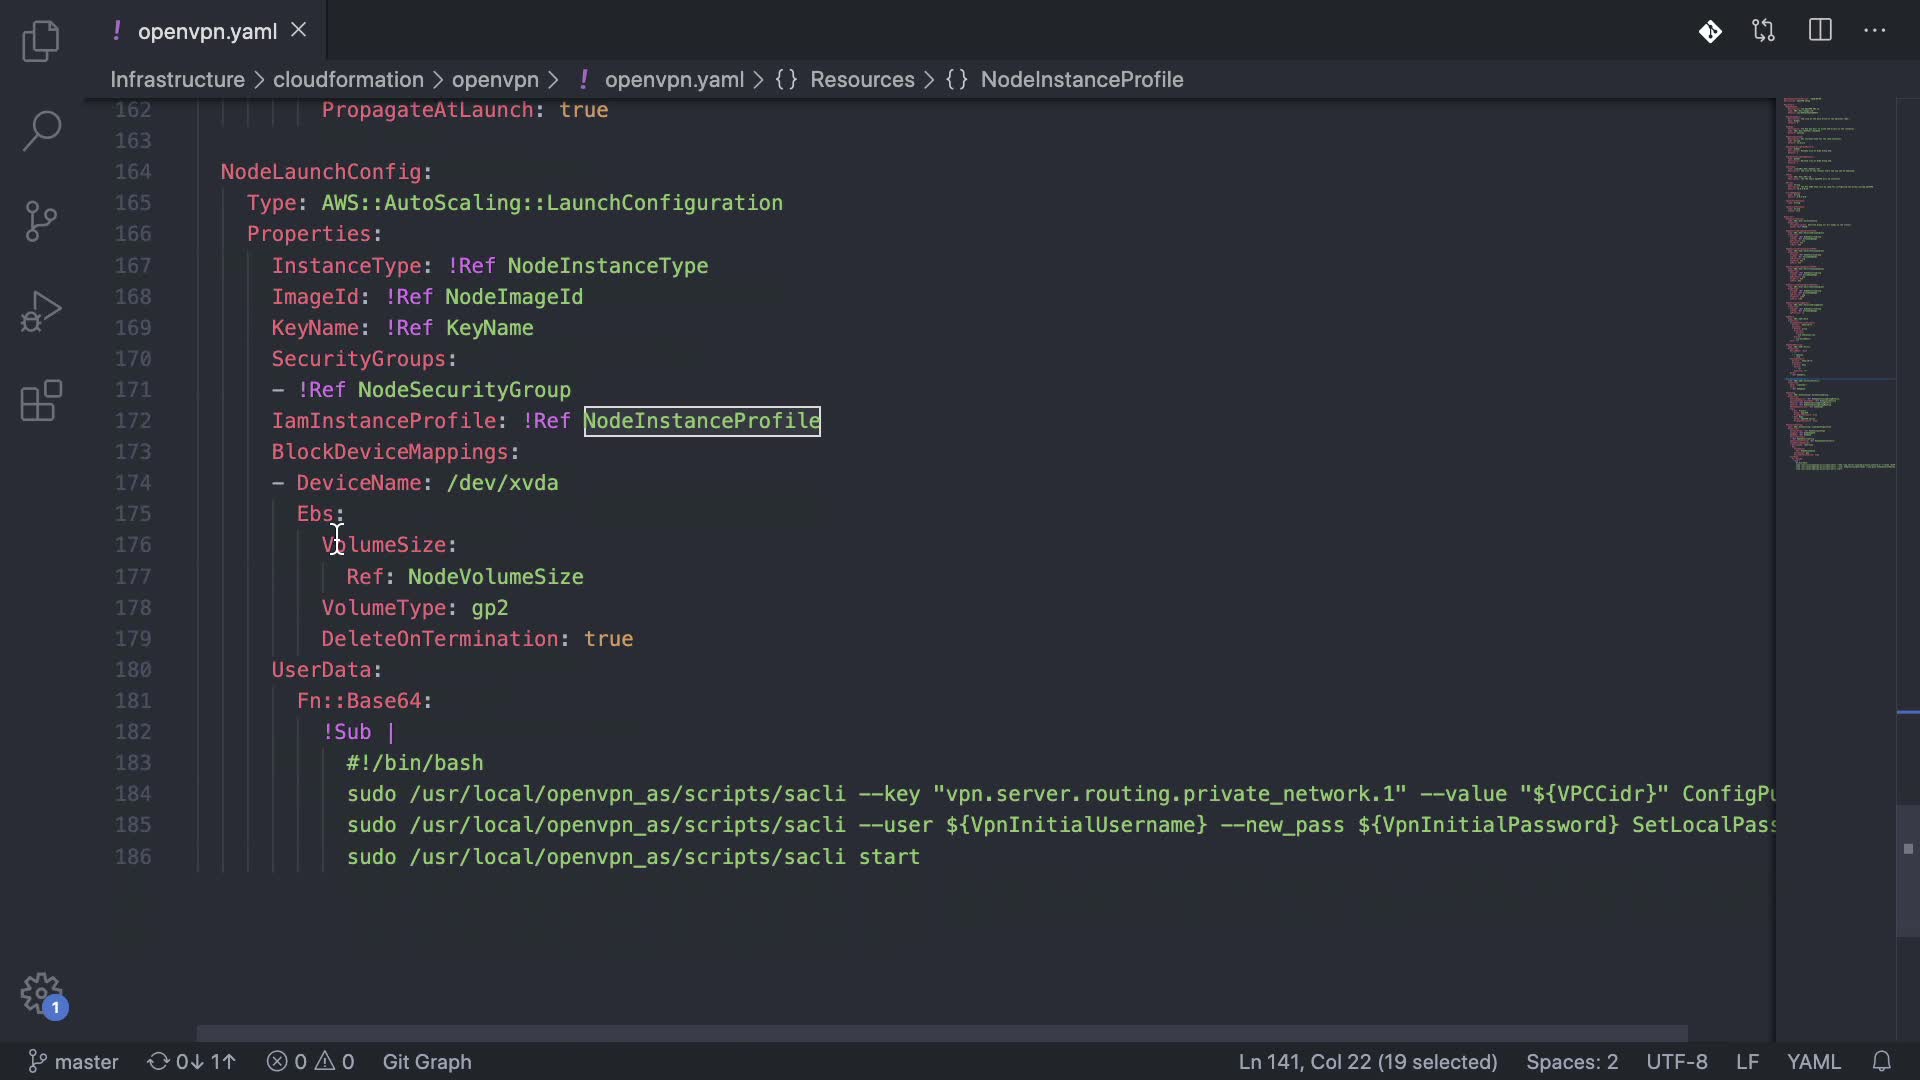This screenshot has width=1920, height=1080.
Task: Open the Manage gear settings icon
Action: pos(41,994)
